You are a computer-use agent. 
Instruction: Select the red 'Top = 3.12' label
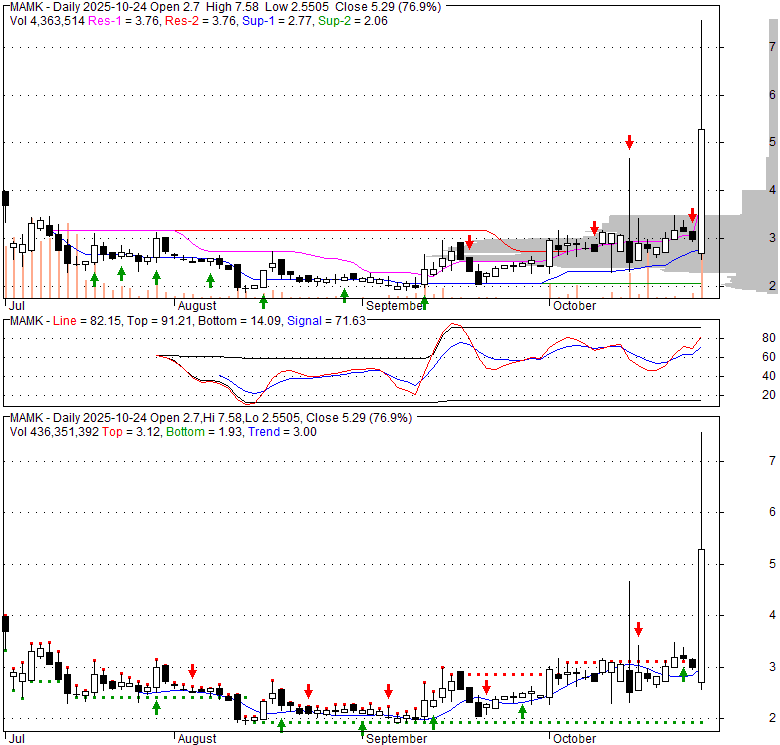point(132,432)
